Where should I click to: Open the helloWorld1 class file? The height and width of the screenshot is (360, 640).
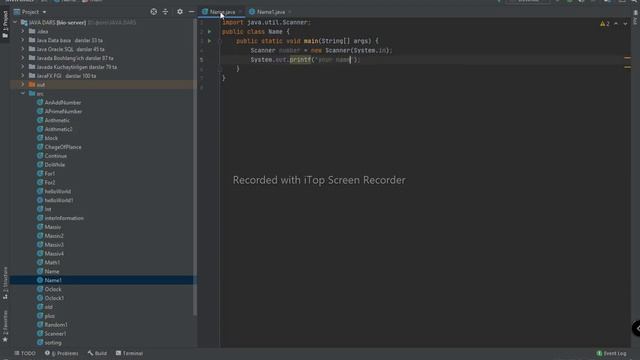59,200
